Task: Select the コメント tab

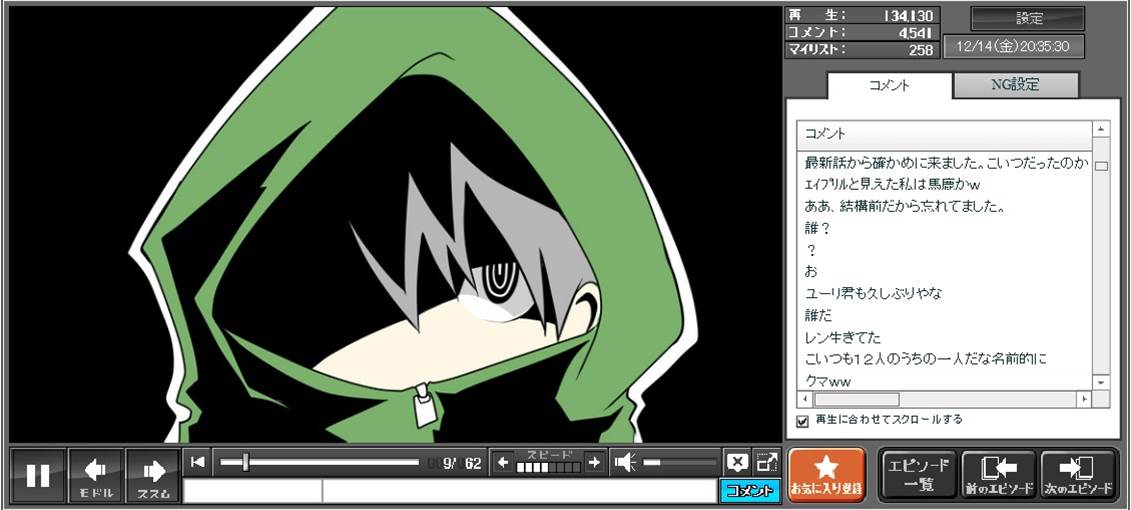Action: [x=889, y=86]
